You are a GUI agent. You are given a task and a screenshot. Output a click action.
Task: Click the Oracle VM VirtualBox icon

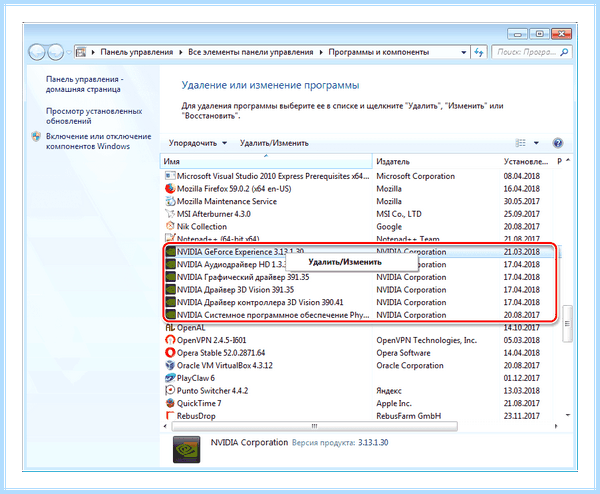click(x=170, y=365)
